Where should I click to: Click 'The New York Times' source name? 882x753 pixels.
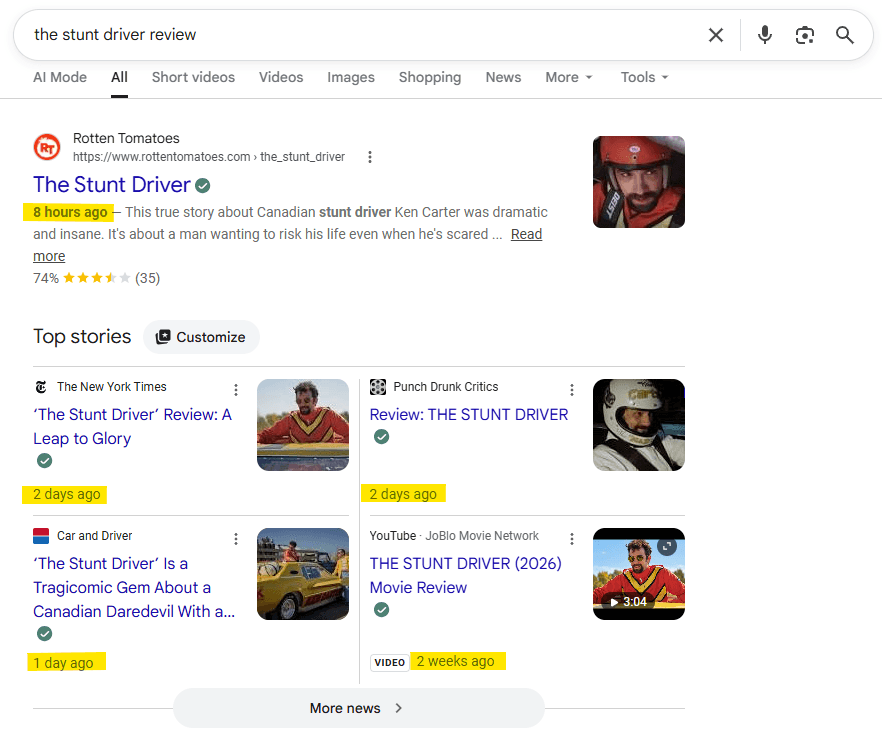coord(111,387)
